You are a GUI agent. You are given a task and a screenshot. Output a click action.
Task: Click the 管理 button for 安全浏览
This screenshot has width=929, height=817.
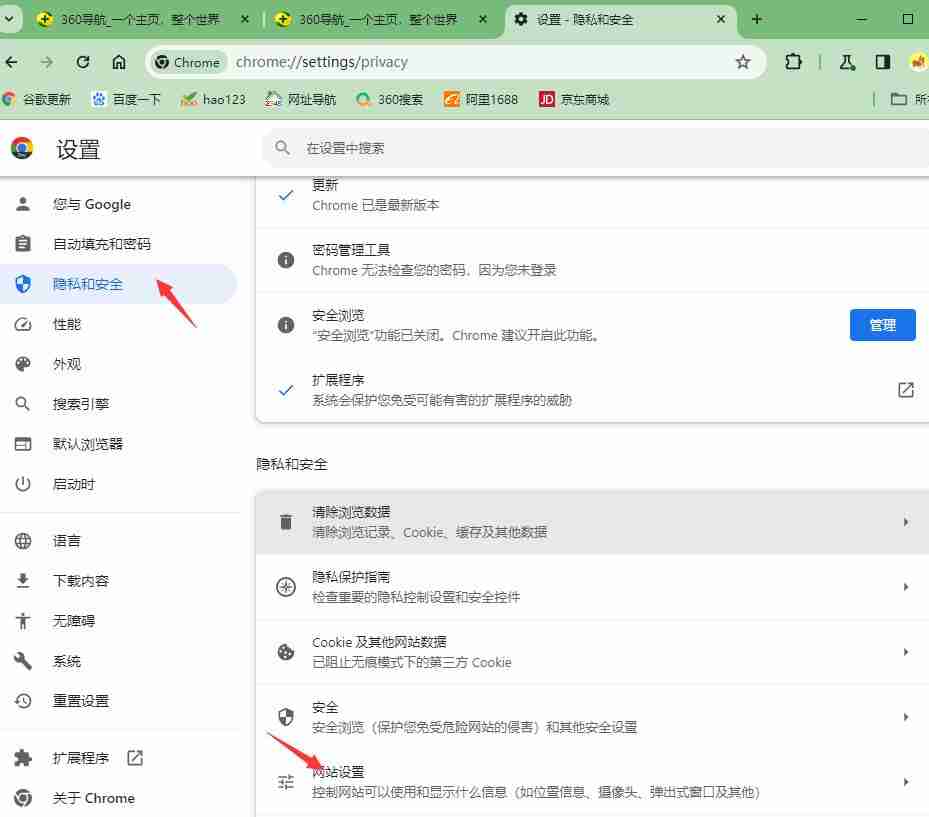click(x=882, y=324)
